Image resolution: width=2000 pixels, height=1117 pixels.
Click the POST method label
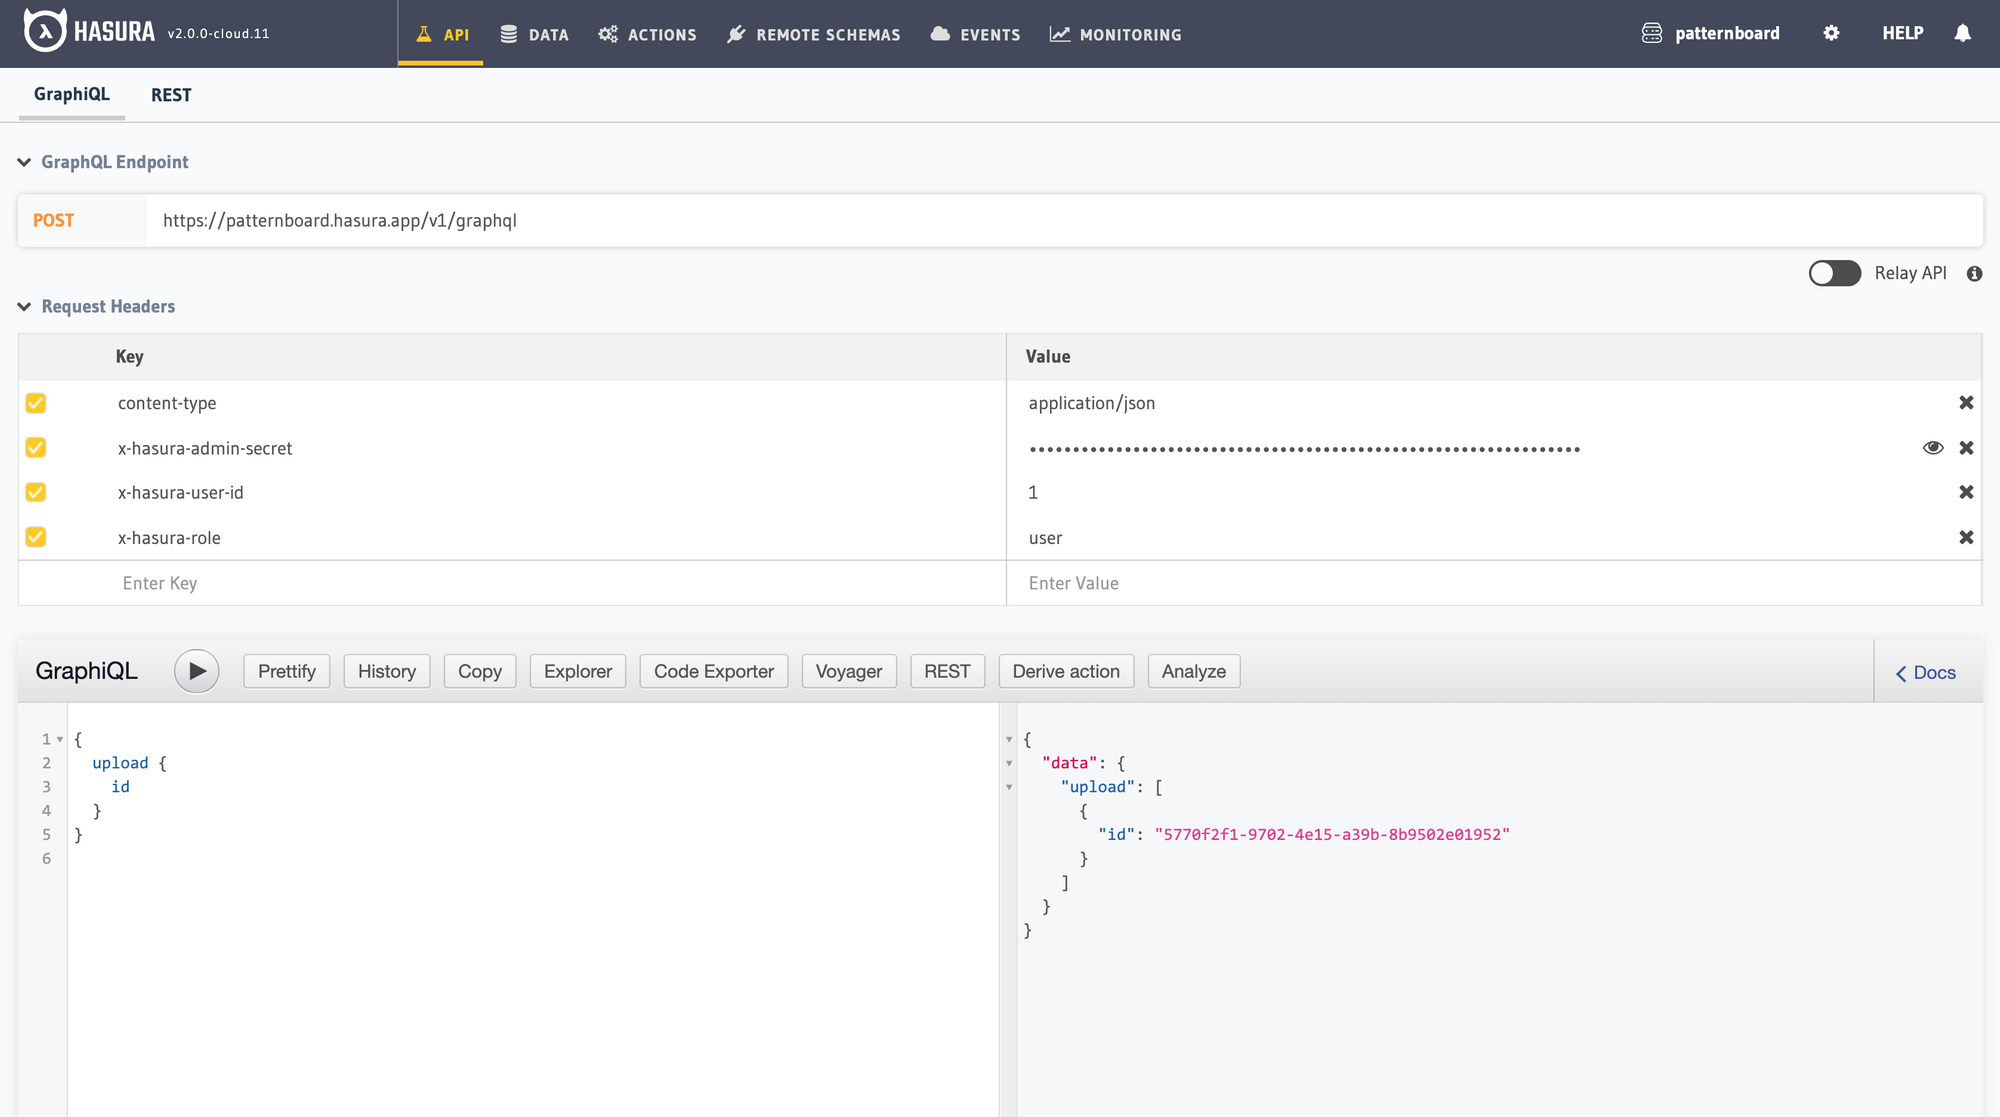(x=53, y=220)
